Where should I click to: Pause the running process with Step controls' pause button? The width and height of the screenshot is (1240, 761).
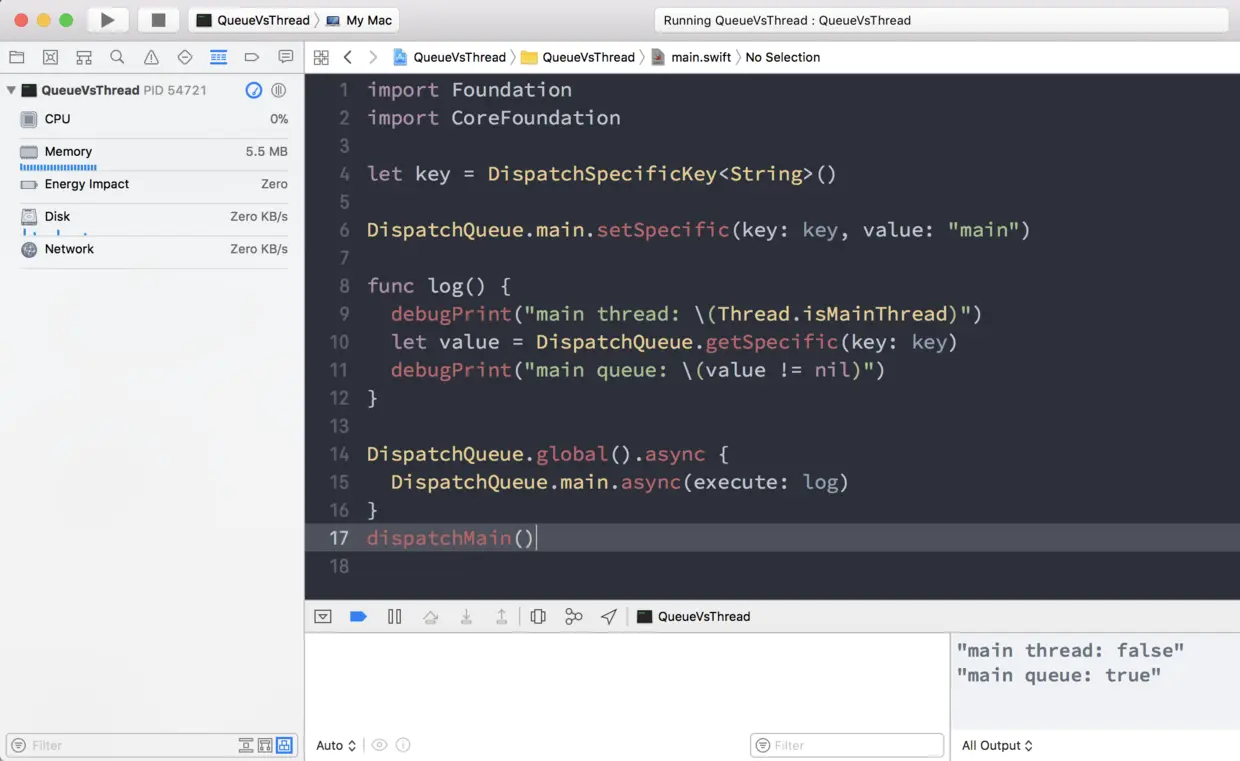pos(394,616)
